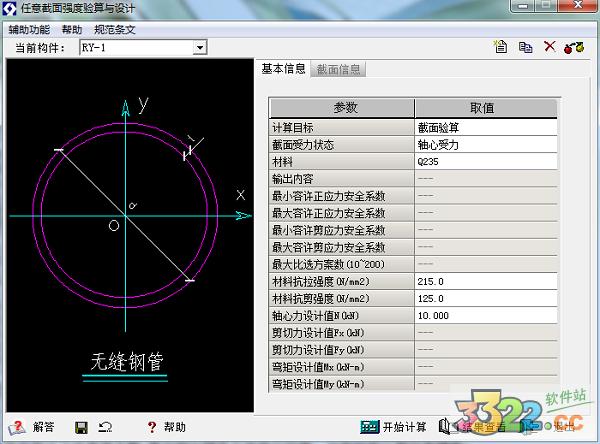Open the 帮助 menu

click(72, 29)
